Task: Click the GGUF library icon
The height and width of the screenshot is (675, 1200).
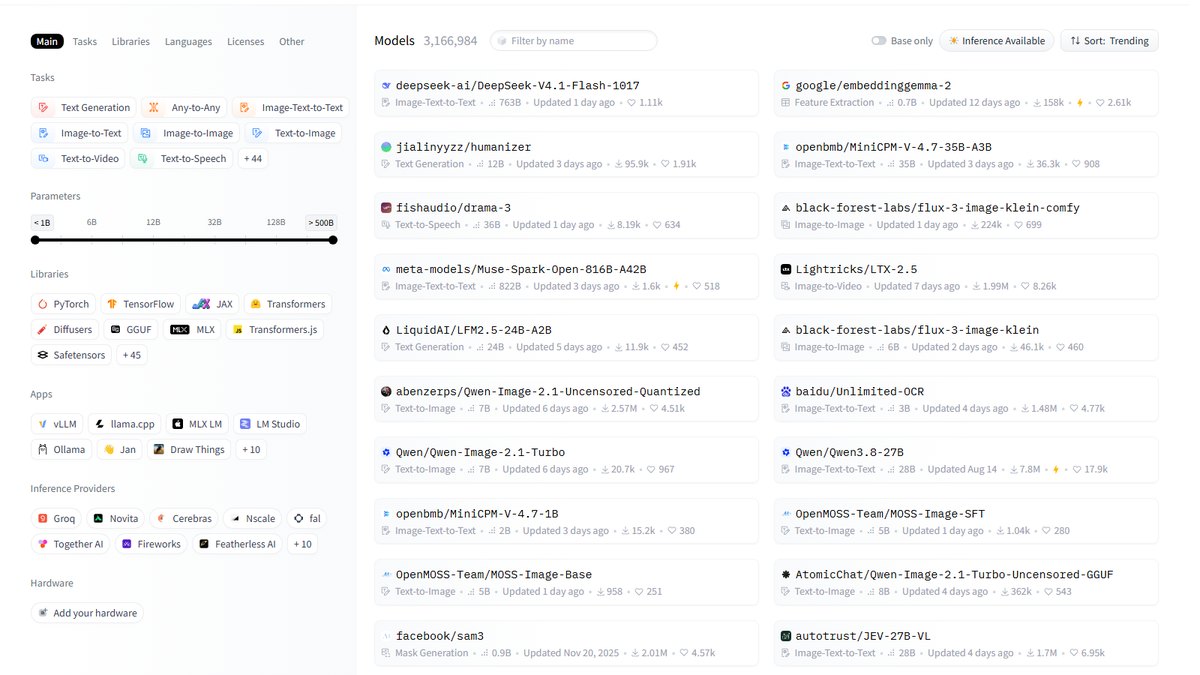Action: (x=116, y=329)
